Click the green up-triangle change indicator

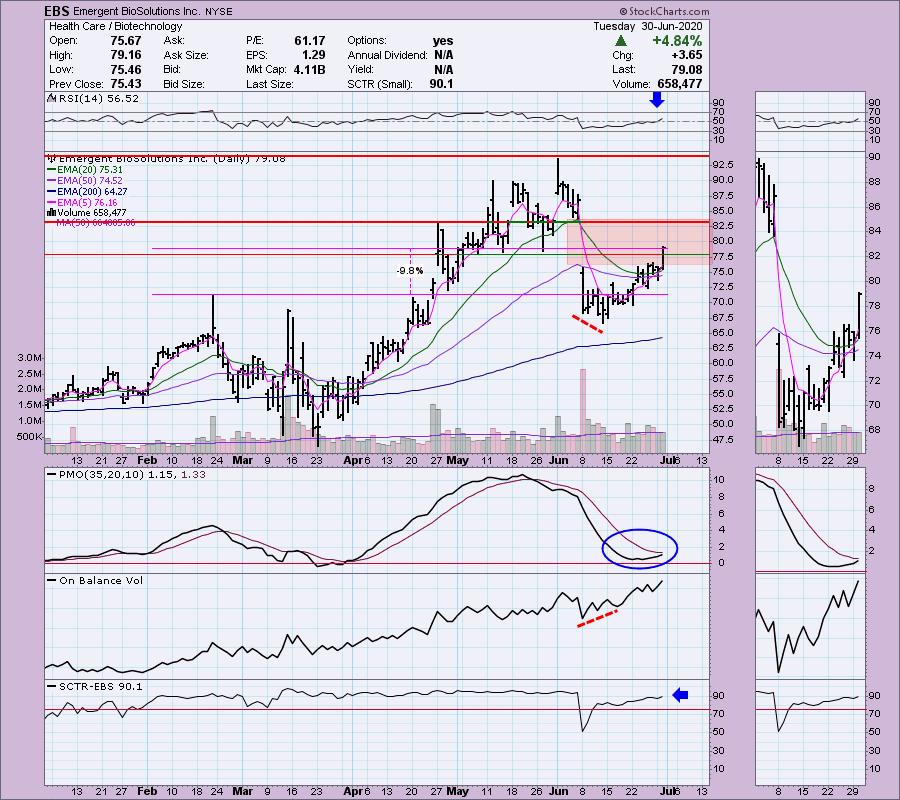coord(620,41)
